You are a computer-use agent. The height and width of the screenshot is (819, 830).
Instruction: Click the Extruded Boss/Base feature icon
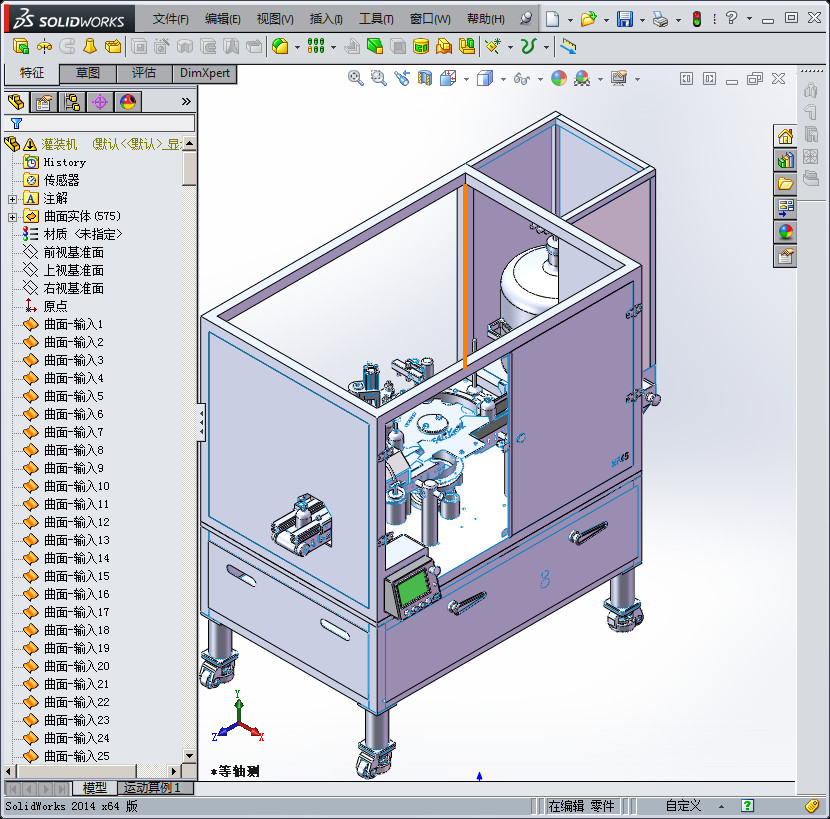coord(20,47)
